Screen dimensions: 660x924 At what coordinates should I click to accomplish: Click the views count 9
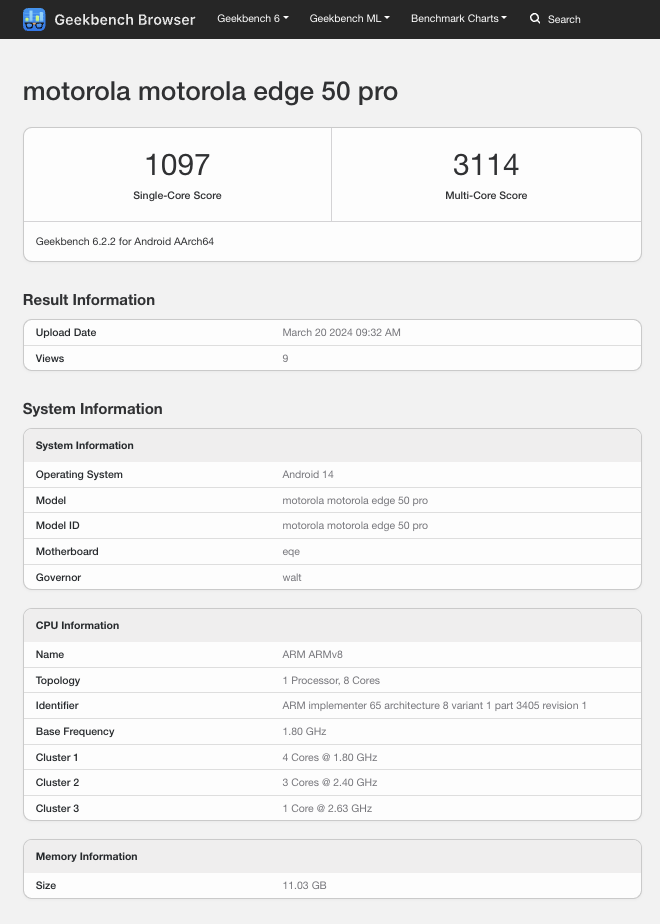coord(285,358)
